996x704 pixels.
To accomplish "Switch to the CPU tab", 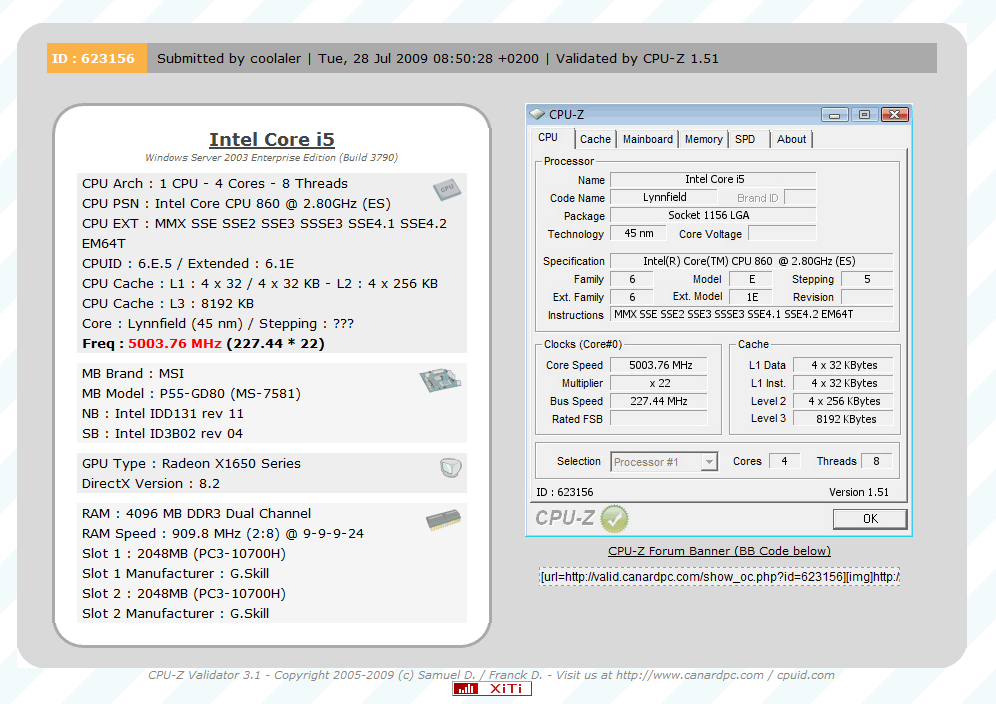I will click(548, 137).
